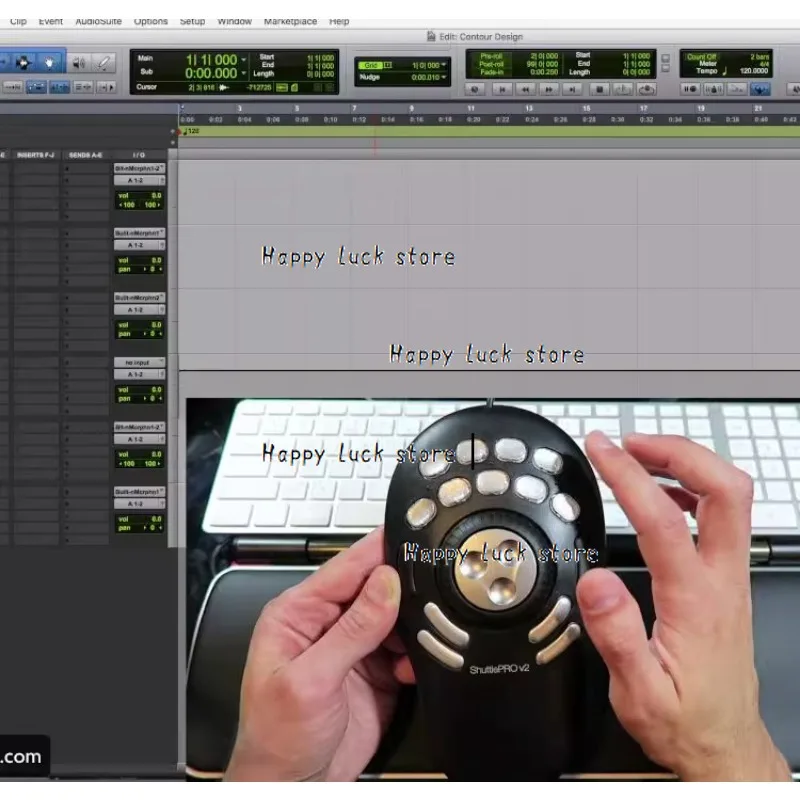Open the Setup menu
Viewport: 800px width, 800px height.
coord(192,21)
